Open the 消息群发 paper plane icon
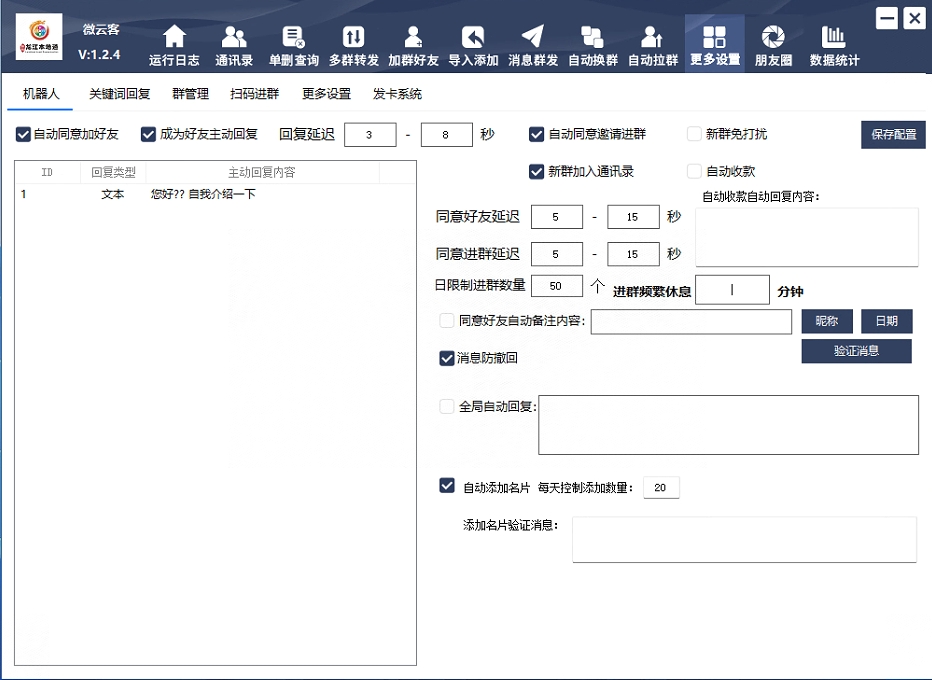Viewport: 932px width, 680px height. [533, 38]
